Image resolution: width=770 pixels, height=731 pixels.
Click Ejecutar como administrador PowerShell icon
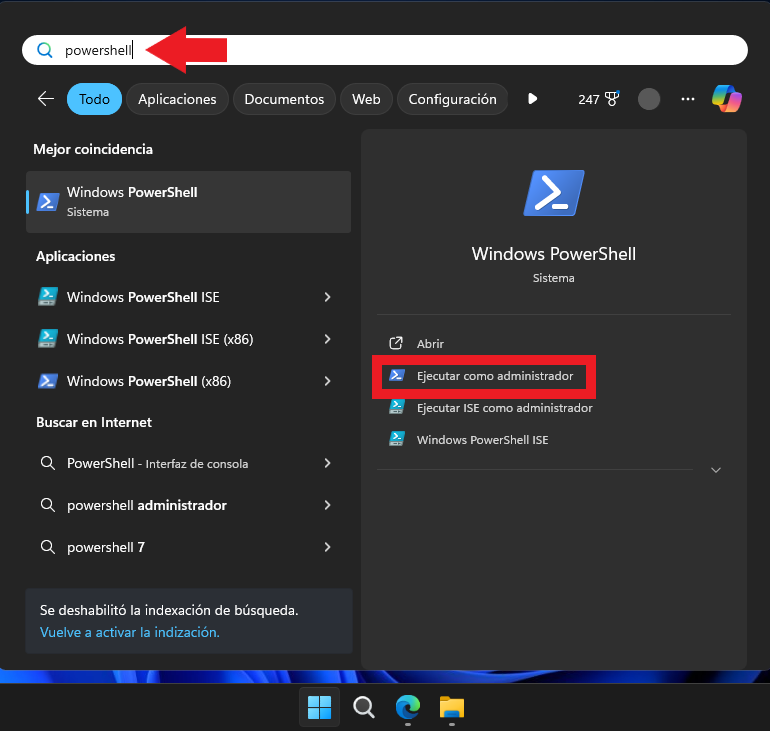397,376
